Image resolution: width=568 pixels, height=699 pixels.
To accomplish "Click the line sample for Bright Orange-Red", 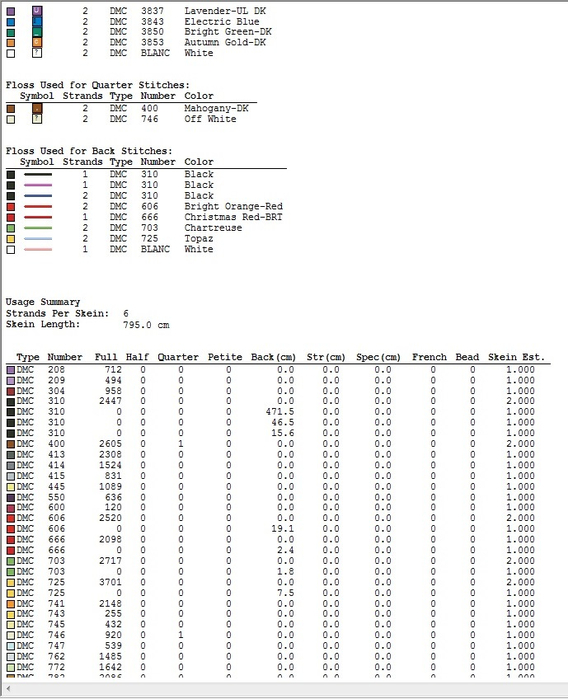I will [38, 206].
